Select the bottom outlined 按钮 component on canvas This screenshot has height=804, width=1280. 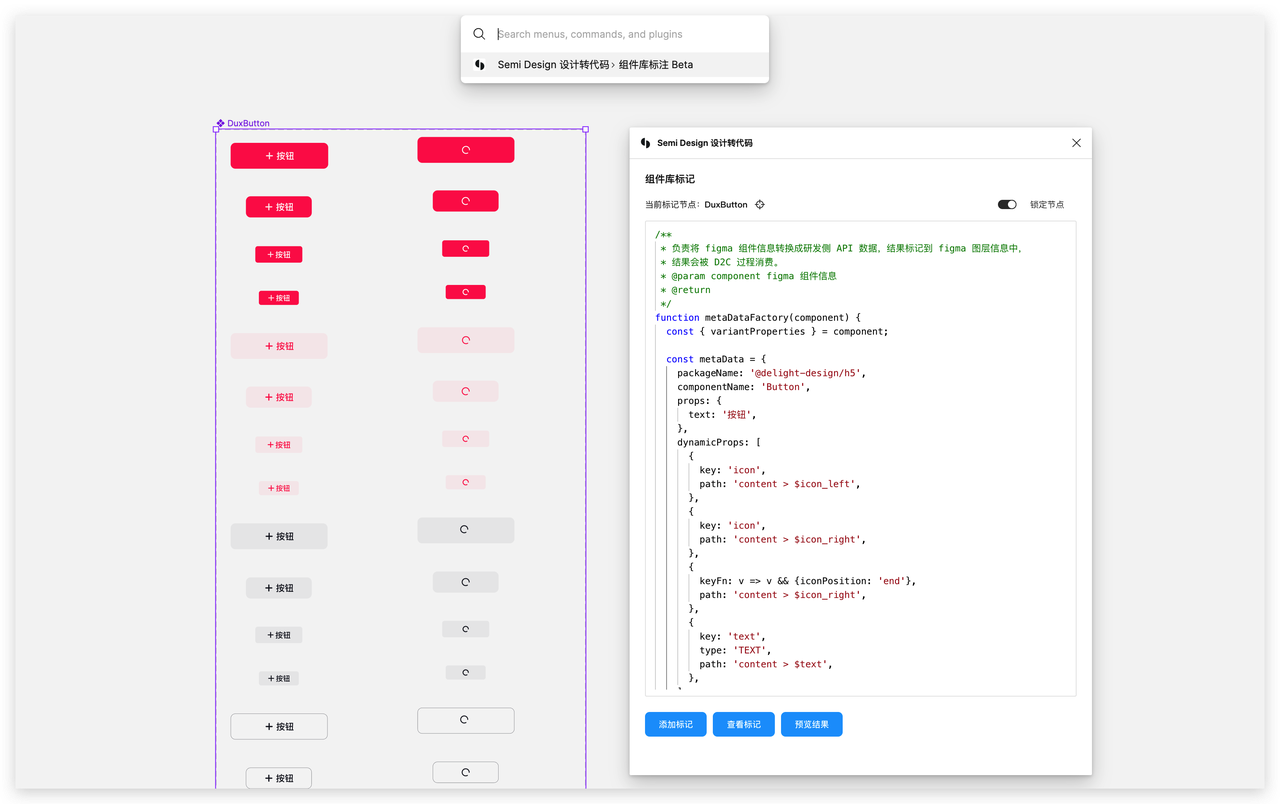click(x=278, y=777)
